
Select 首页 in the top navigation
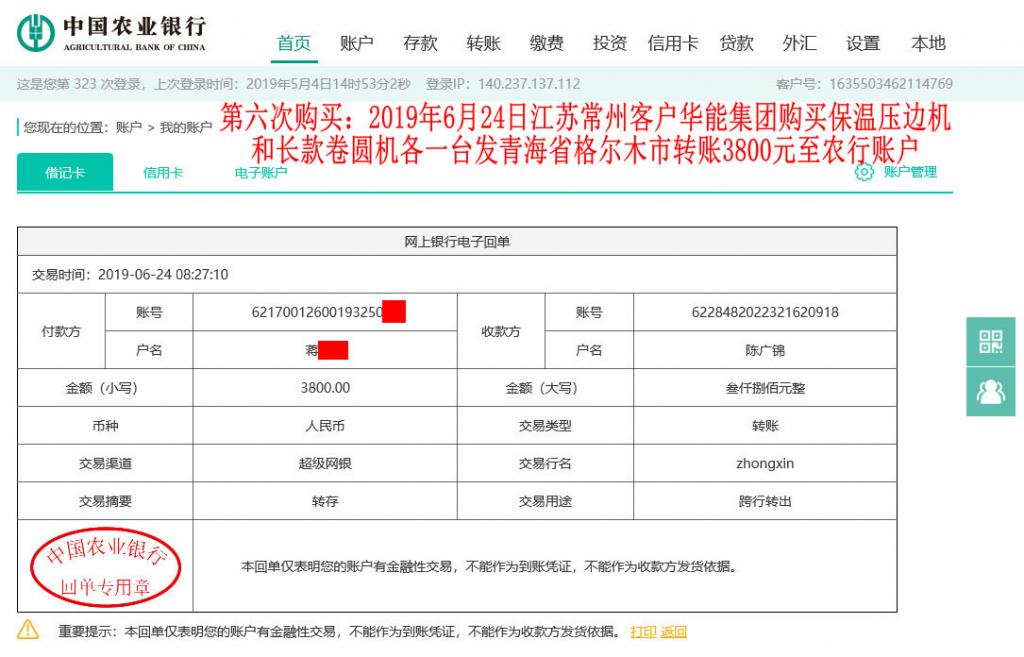click(294, 43)
